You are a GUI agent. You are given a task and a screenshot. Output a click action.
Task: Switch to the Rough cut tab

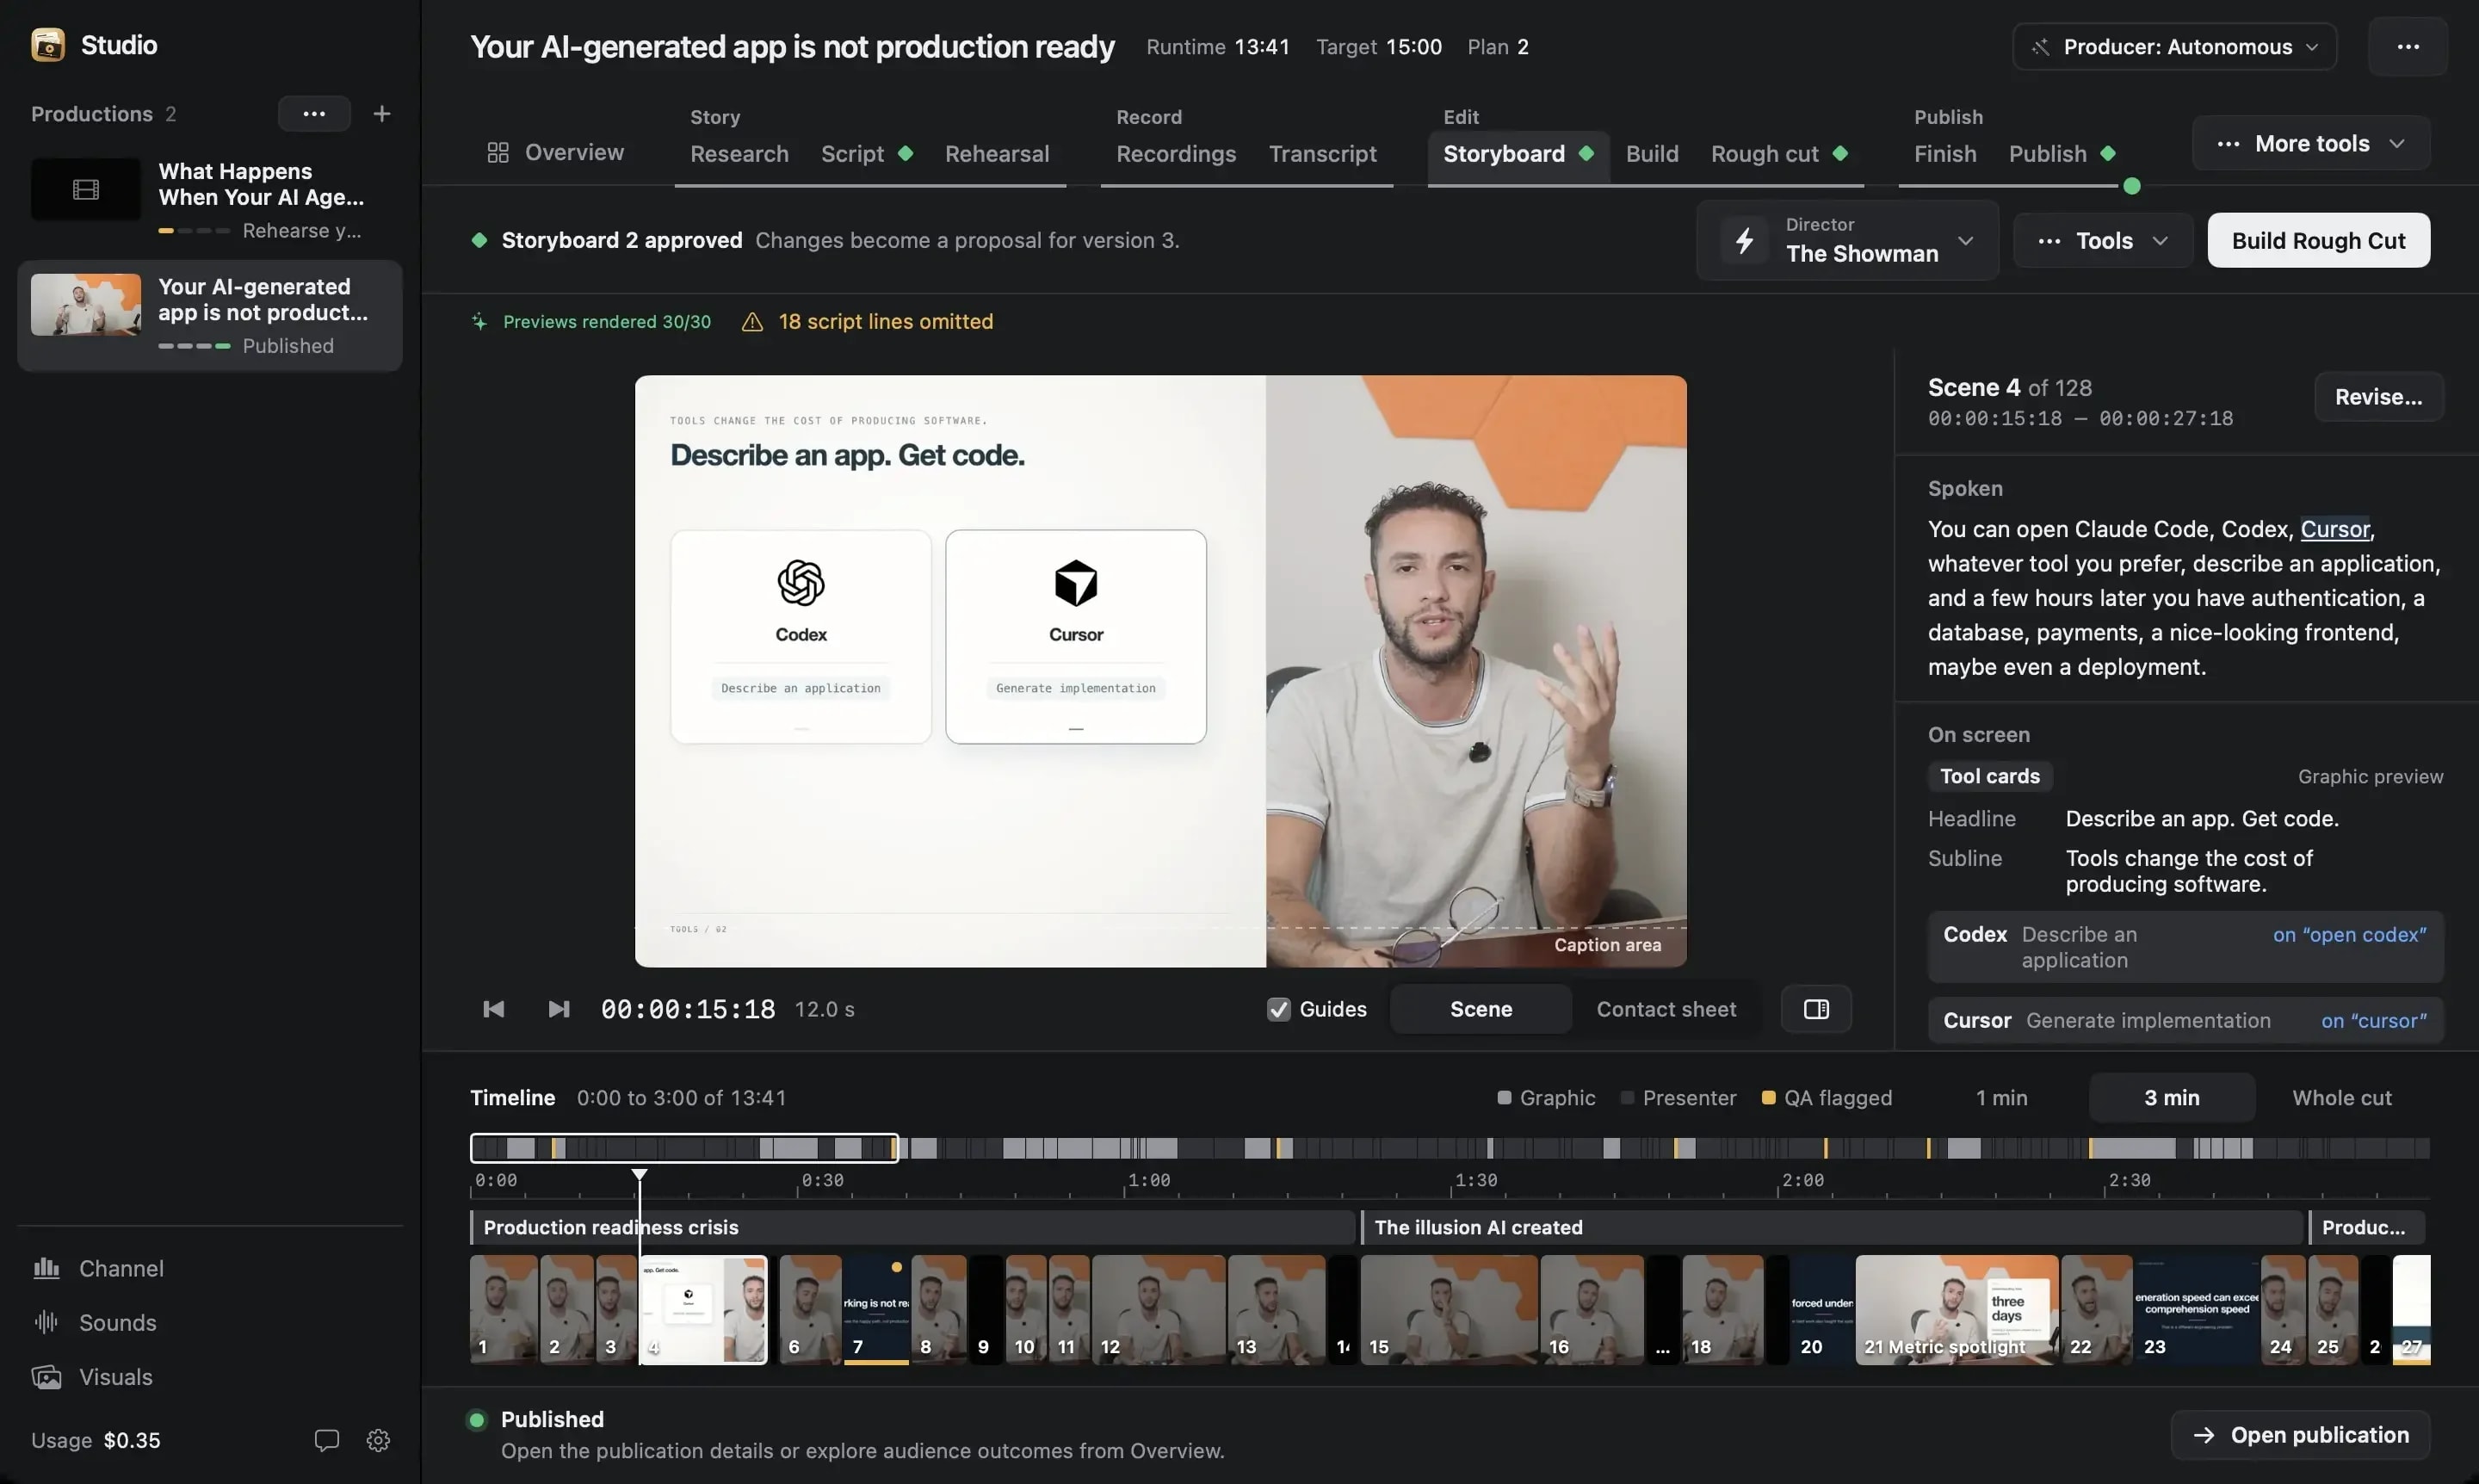(x=1778, y=154)
